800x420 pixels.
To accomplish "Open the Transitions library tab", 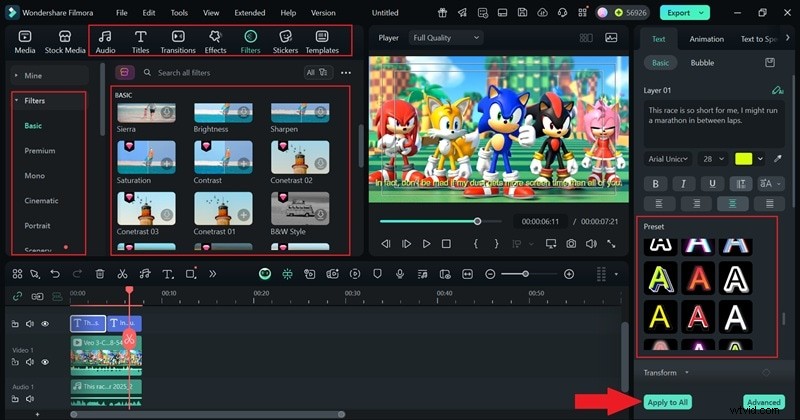I will (x=178, y=41).
